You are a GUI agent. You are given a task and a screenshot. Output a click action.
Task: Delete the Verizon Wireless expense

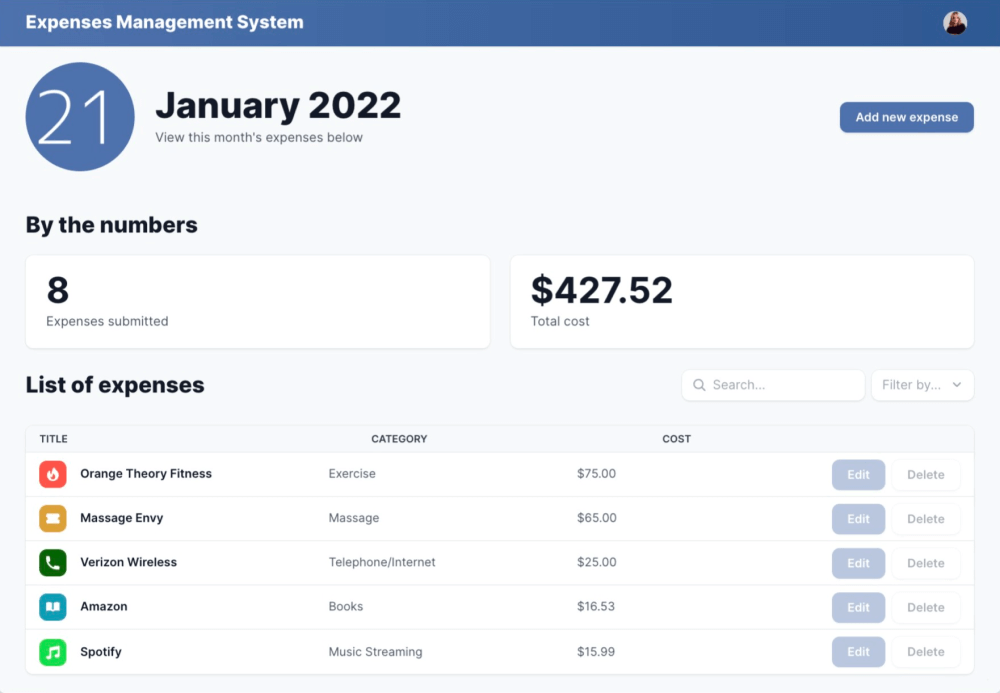pyautogui.click(x=925, y=564)
